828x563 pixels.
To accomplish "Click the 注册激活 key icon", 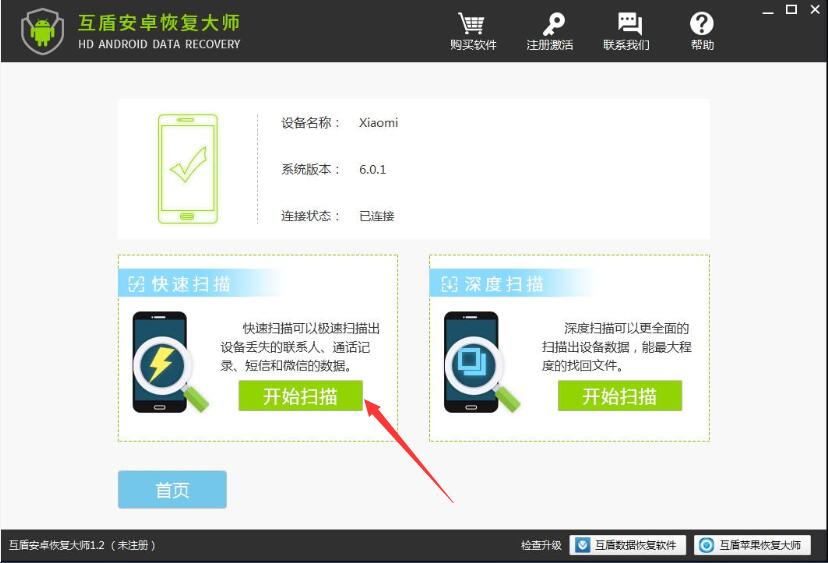I will tap(553, 24).
